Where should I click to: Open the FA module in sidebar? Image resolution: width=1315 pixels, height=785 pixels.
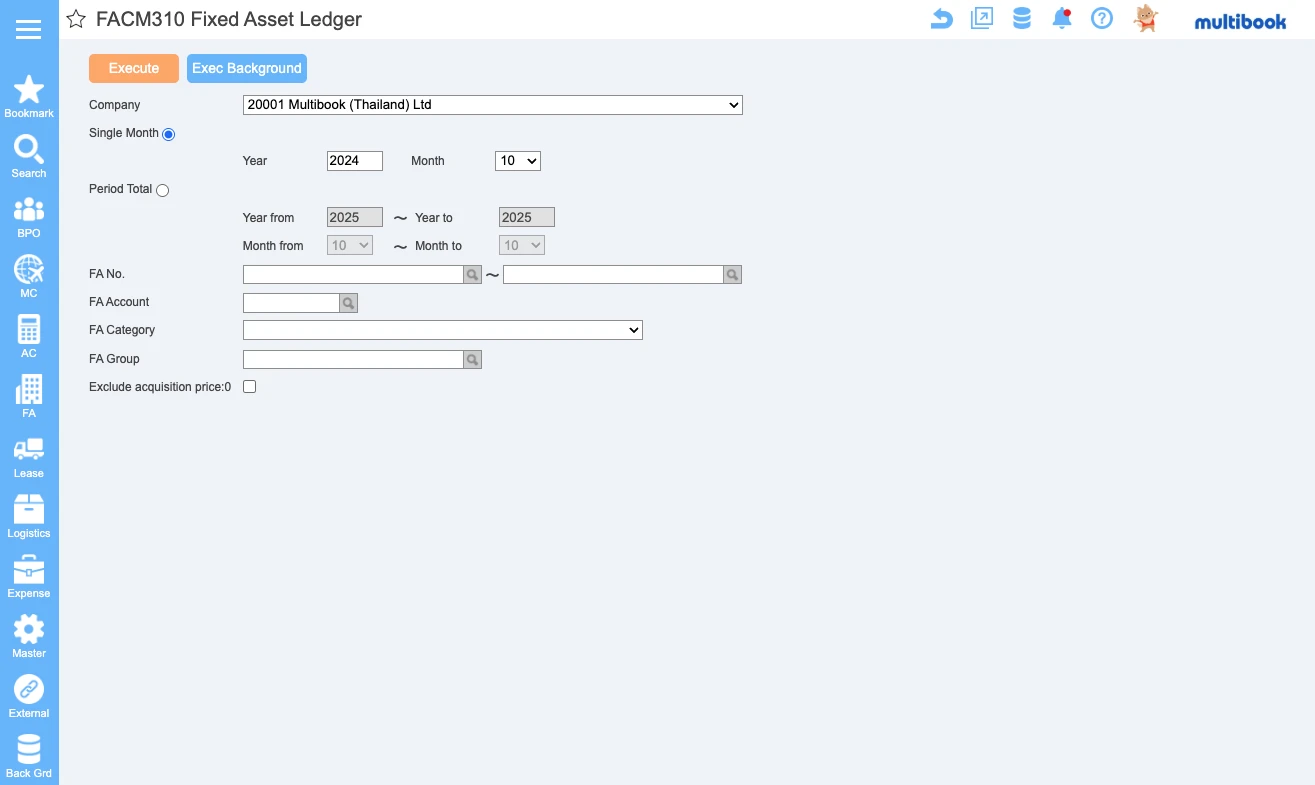click(29, 396)
